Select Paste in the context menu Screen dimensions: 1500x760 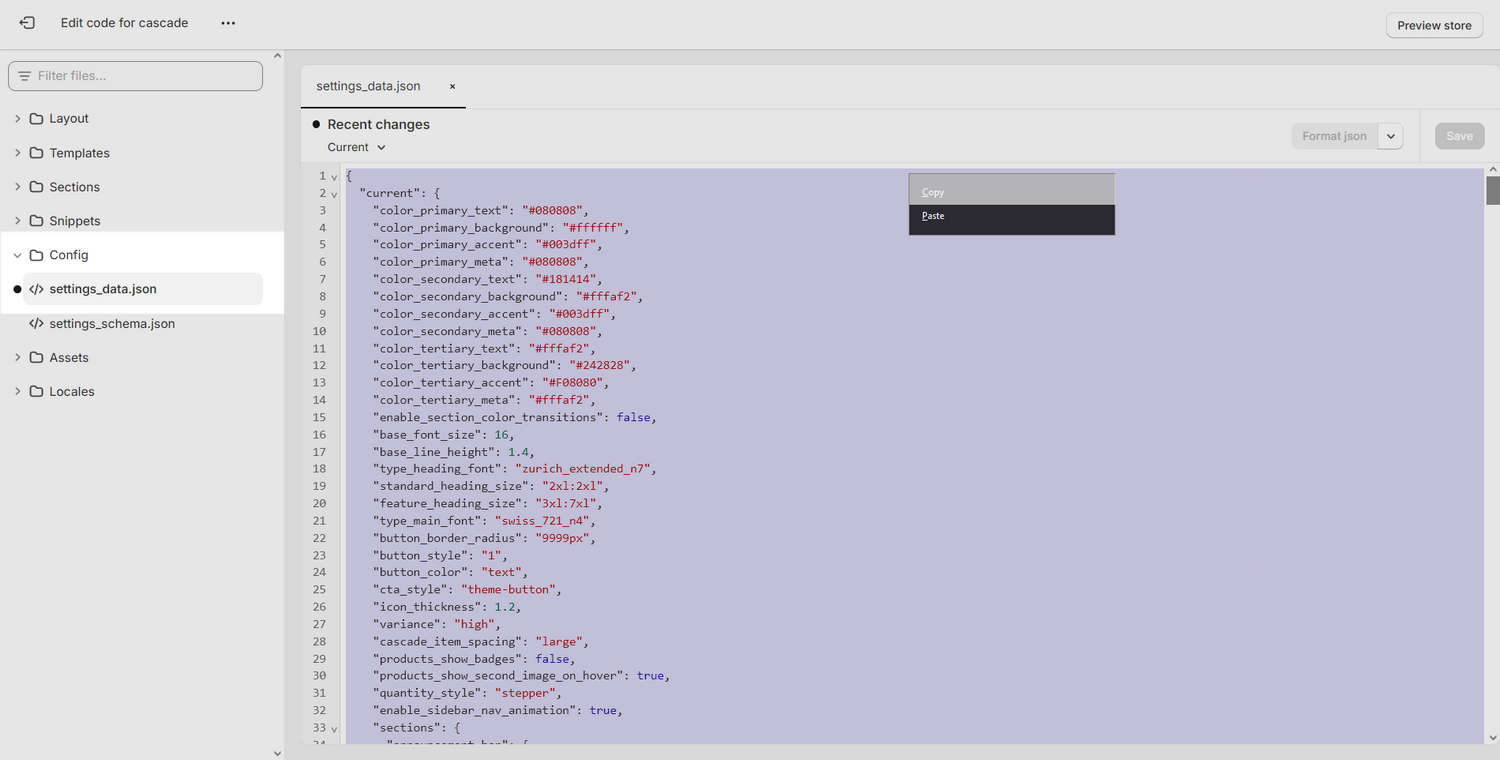1011,216
